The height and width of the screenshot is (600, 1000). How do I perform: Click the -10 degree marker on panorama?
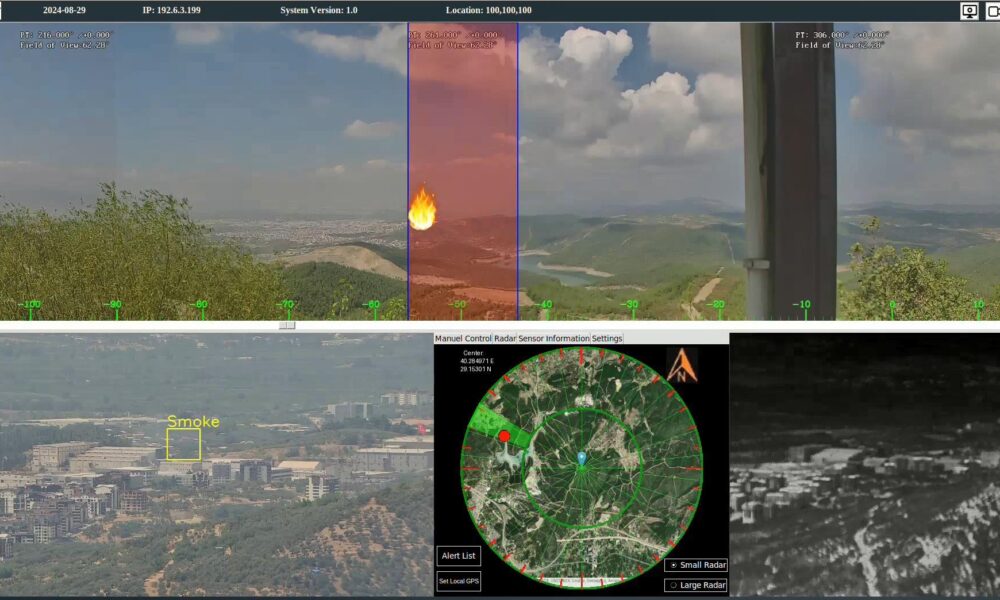coord(802,305)
